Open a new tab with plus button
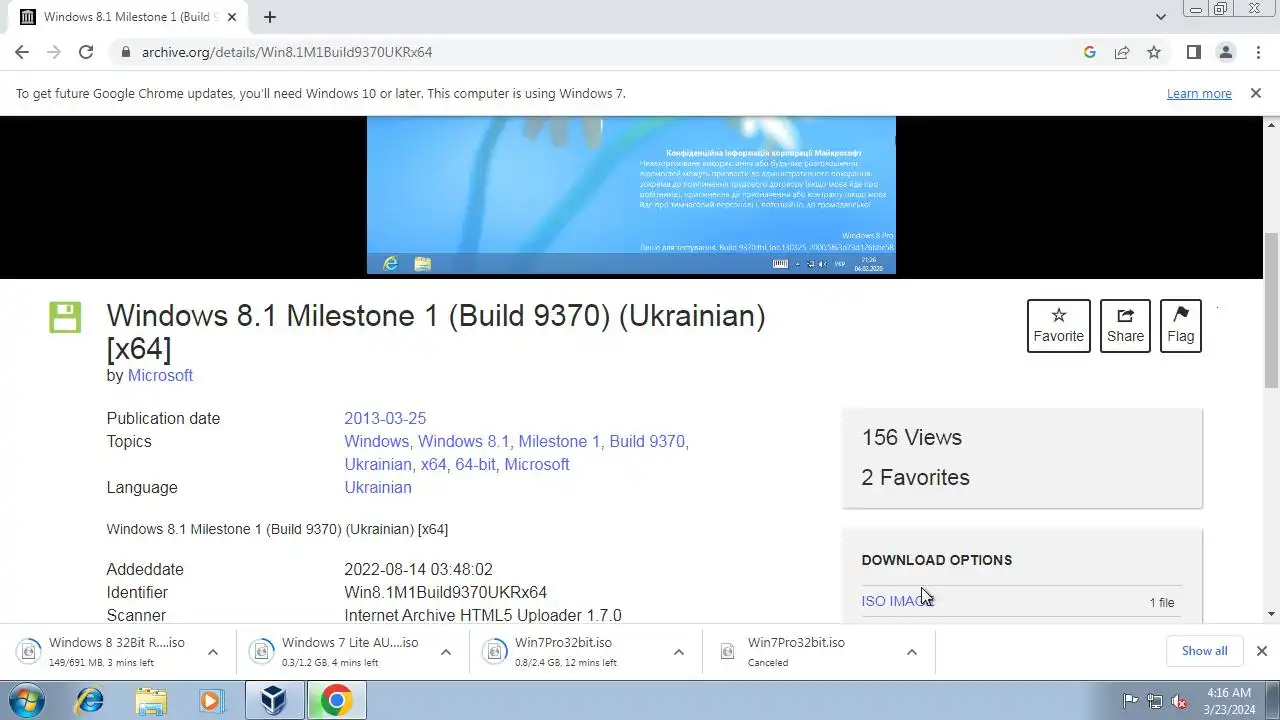Image resolution: width=1280 pixels, height=720 pixels. click(269, 17)
